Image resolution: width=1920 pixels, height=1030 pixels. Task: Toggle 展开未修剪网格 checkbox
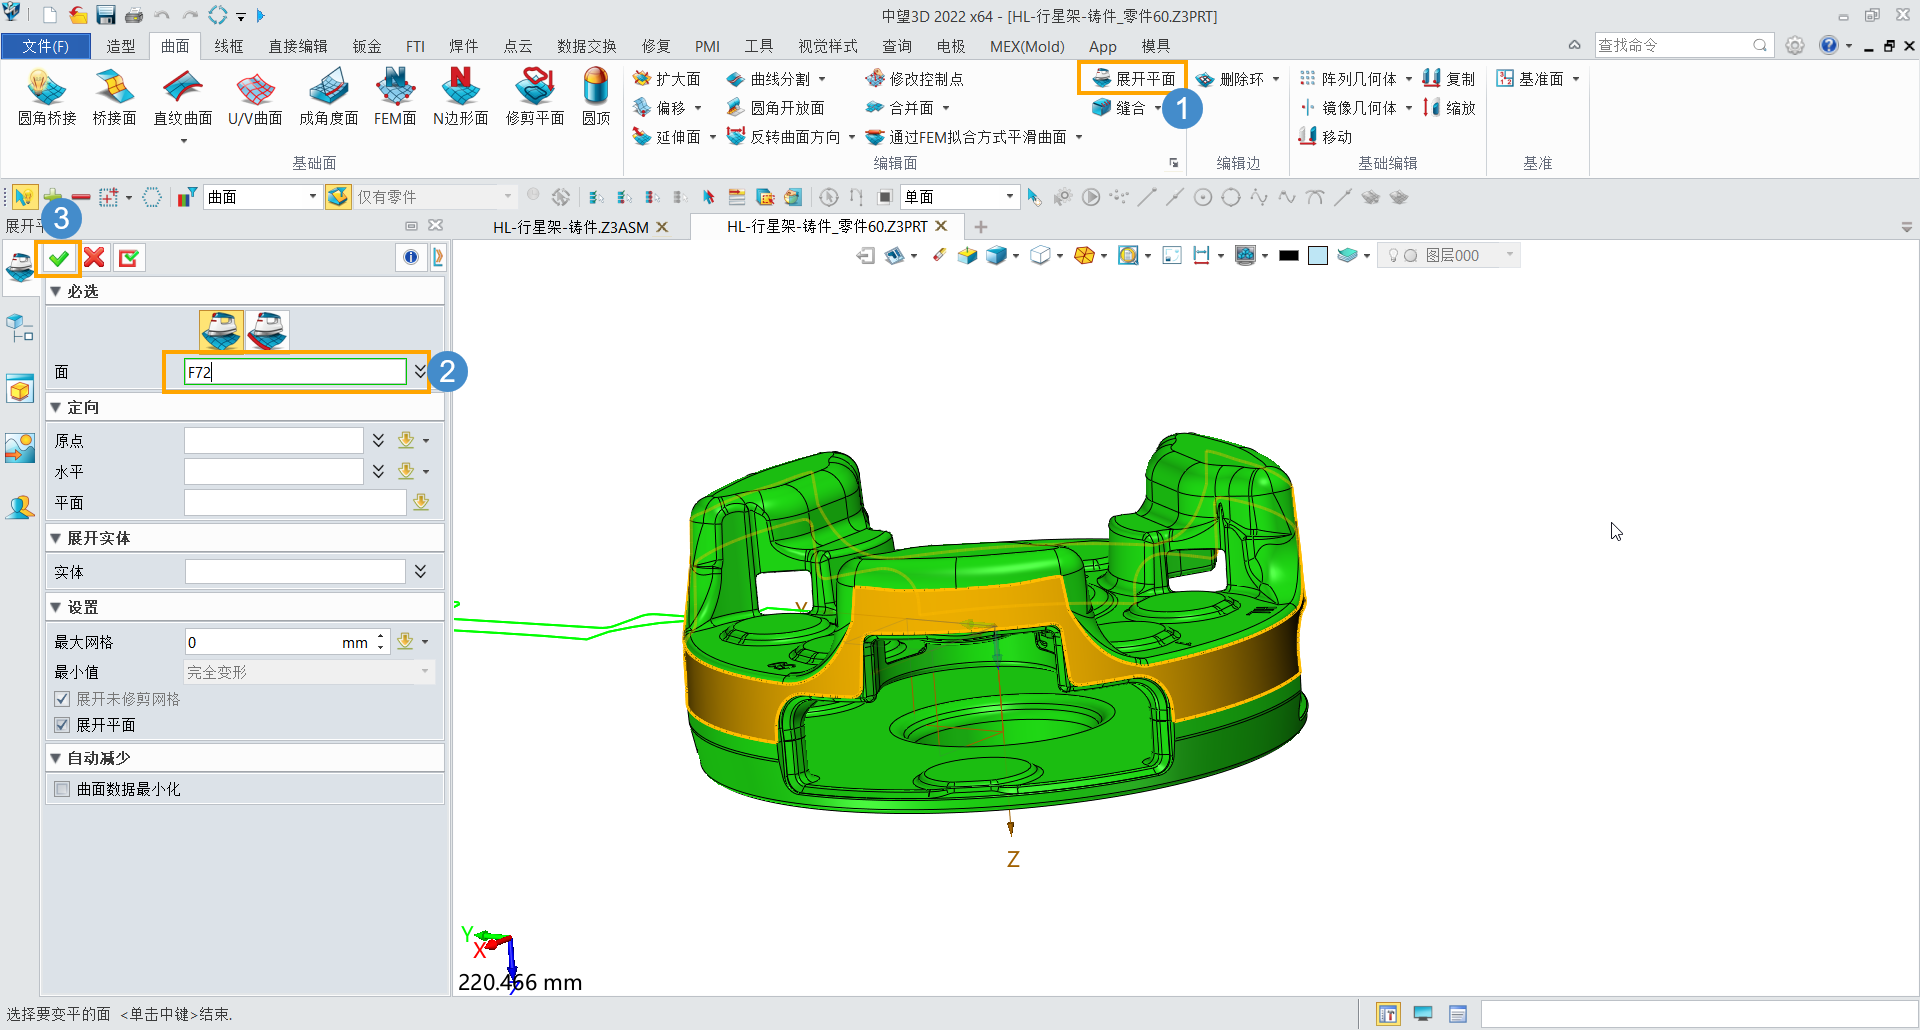click(62, 699)
